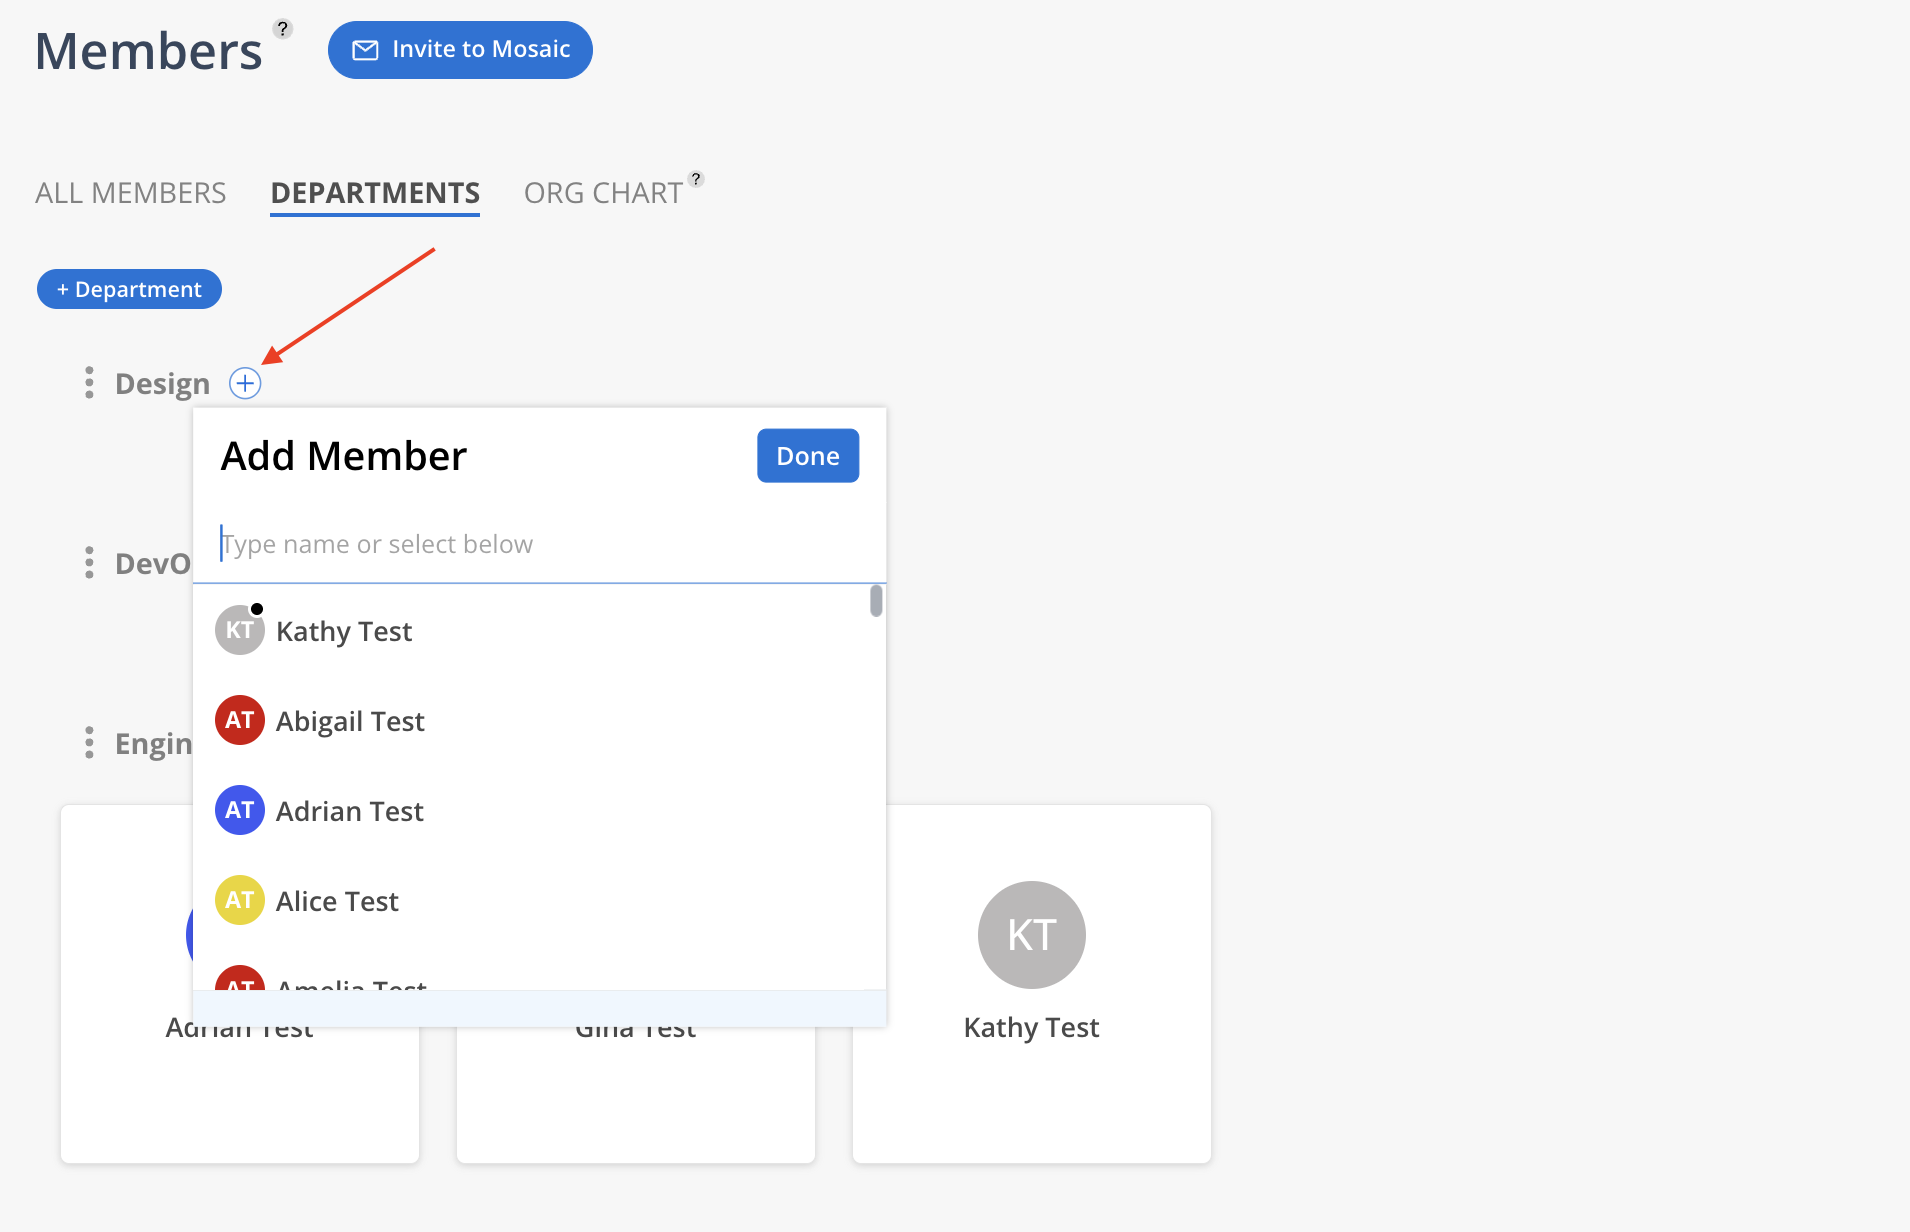Click the Invite to Mosaic button
Image resolution: width=1910 pixels, height=1232 pixels.
[x=460, y=50]
